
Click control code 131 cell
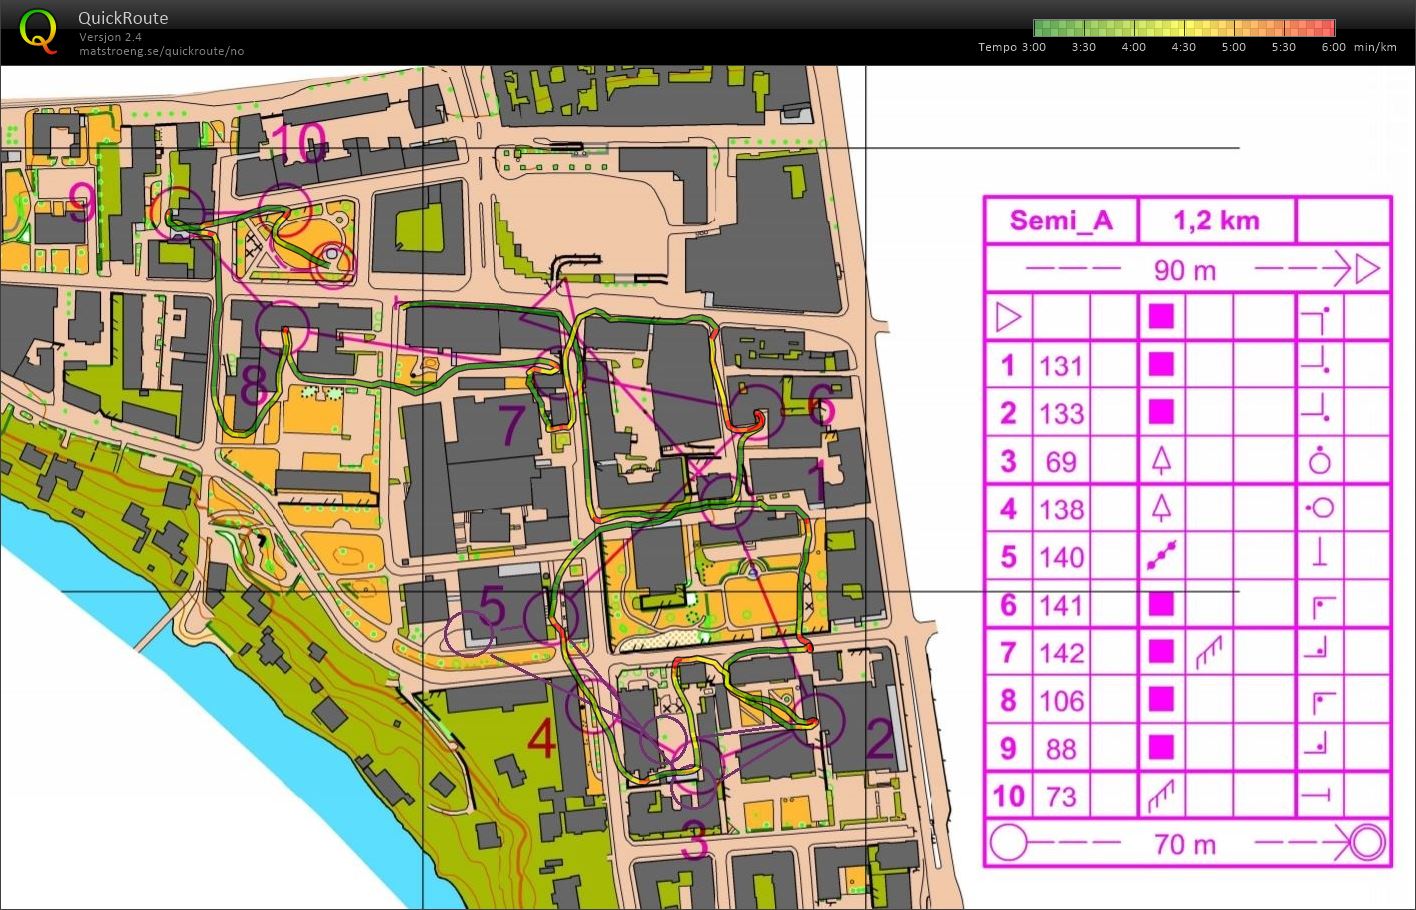coord(1061,365)
